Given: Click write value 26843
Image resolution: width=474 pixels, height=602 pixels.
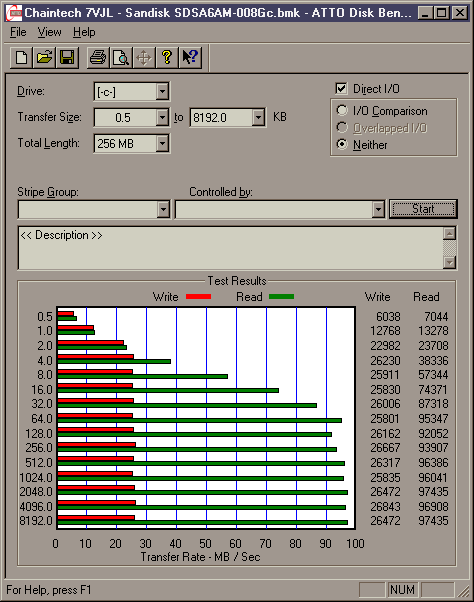Looking at the screenshot, I should tap(385, 507).
